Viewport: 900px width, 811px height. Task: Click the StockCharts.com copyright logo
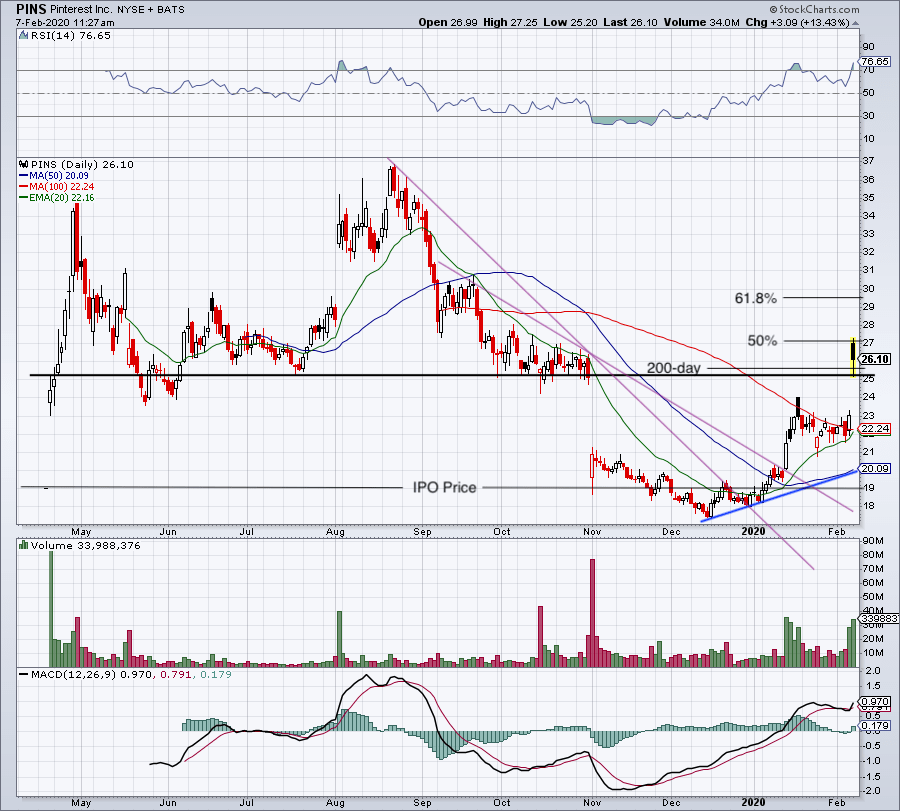[x=814, y=9]
